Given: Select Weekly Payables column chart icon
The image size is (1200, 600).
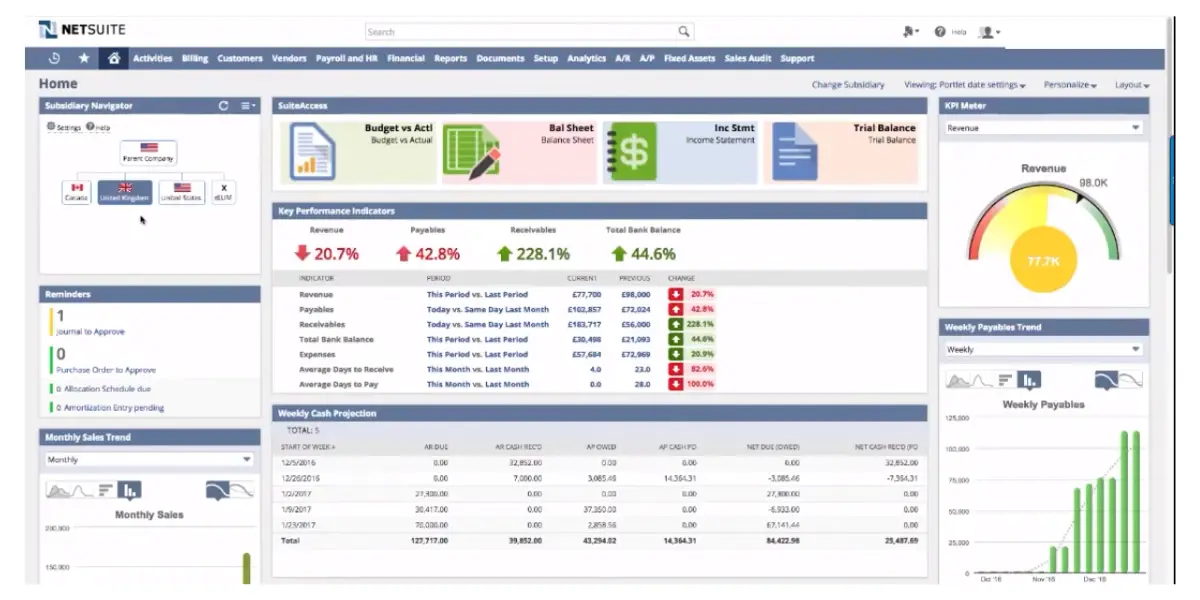Looking at the screenshot, I should (x=1030, y=380).
